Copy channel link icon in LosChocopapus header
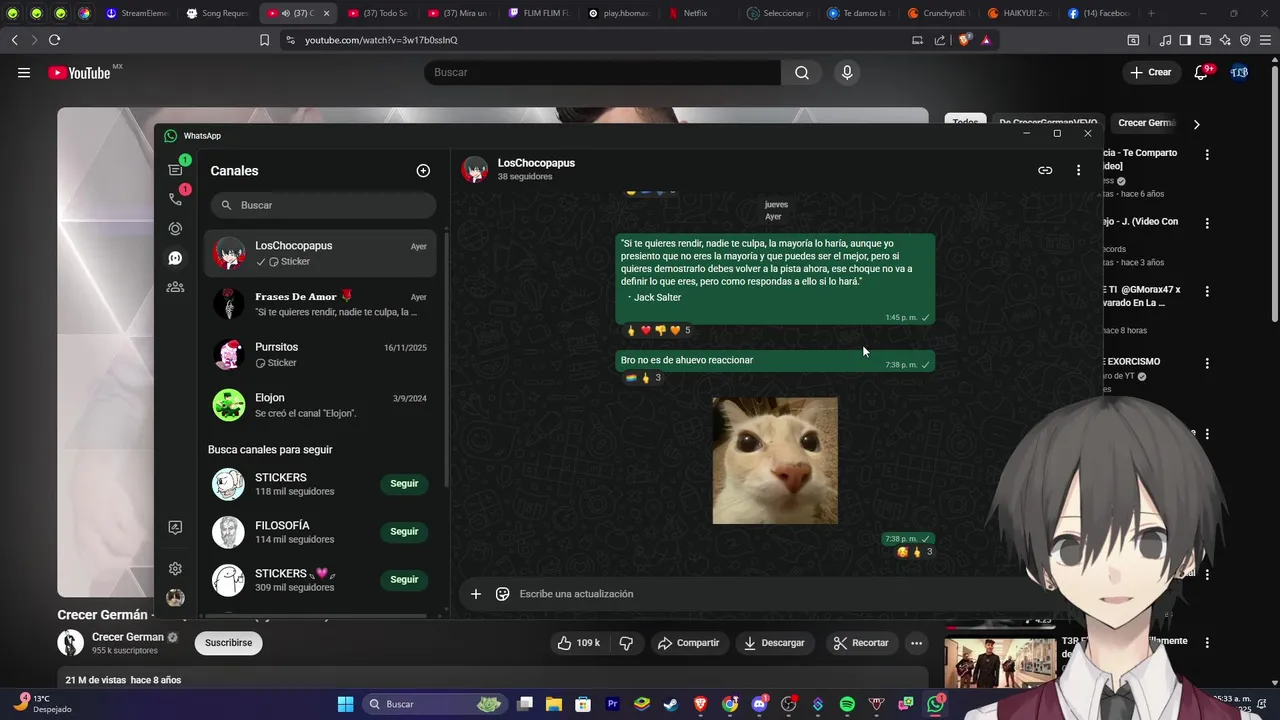 (1045, 170)
